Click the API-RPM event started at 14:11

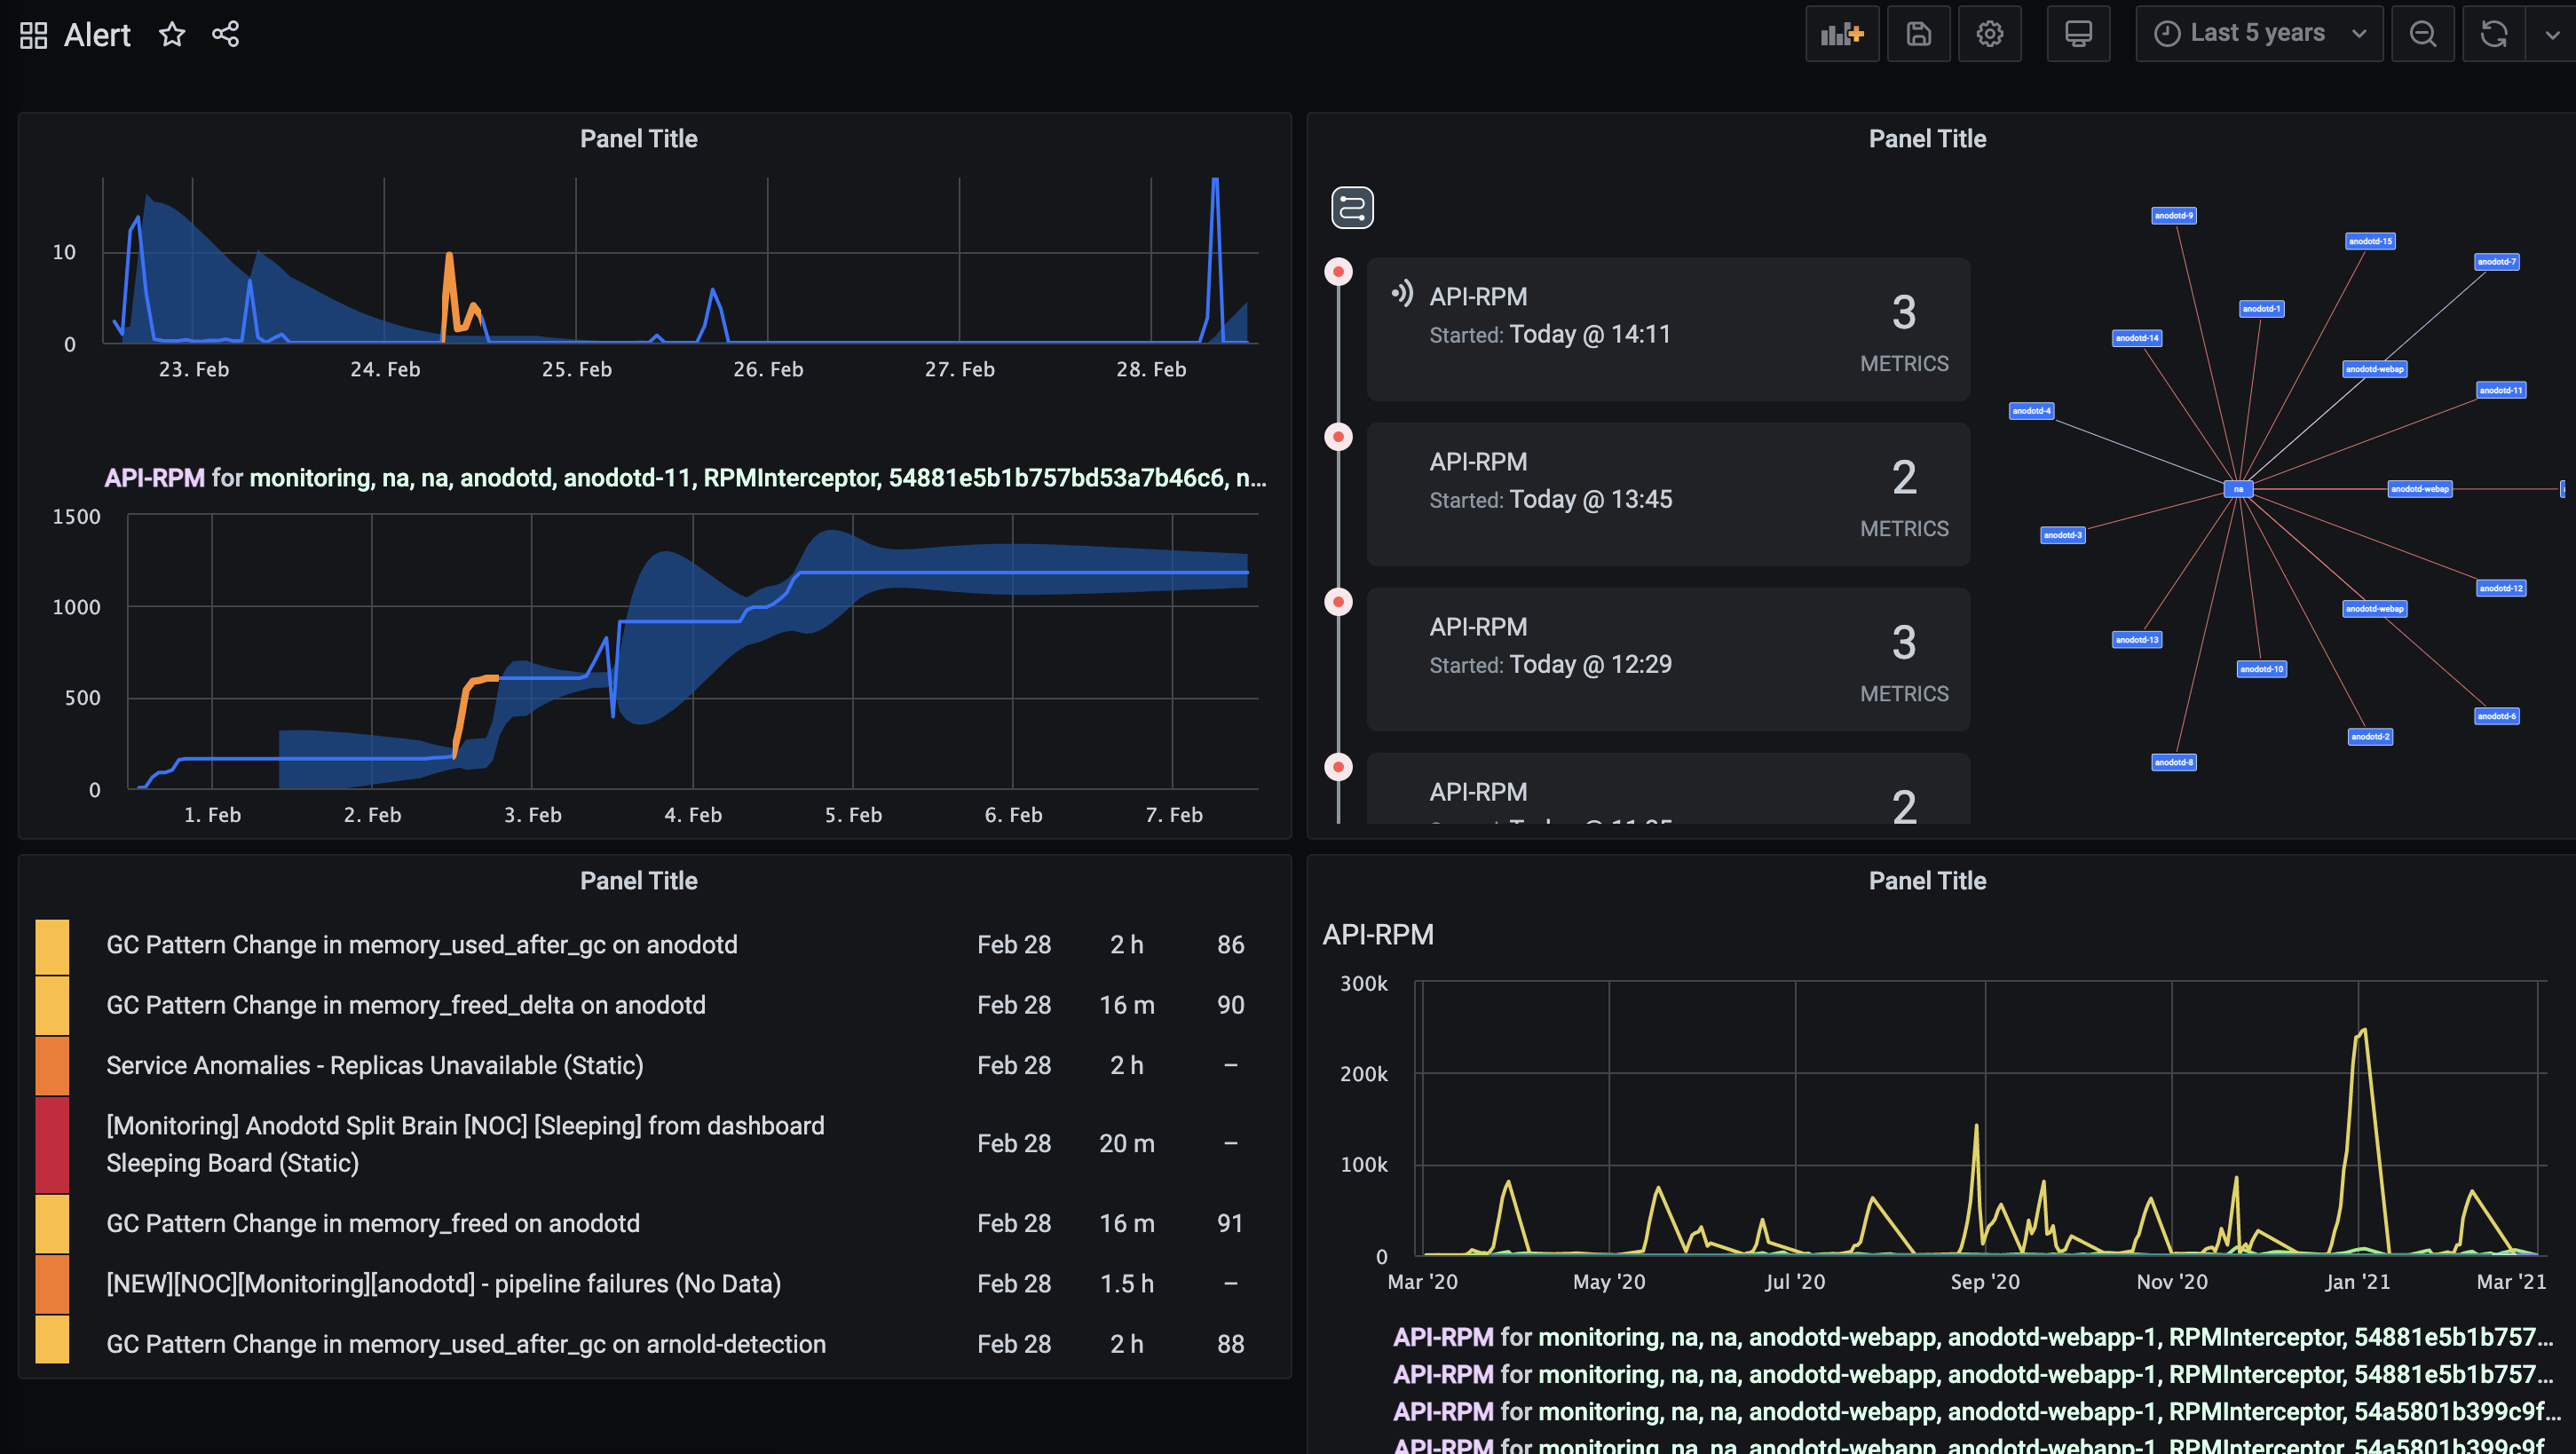pyautogui.click(x=1667, y=328)
